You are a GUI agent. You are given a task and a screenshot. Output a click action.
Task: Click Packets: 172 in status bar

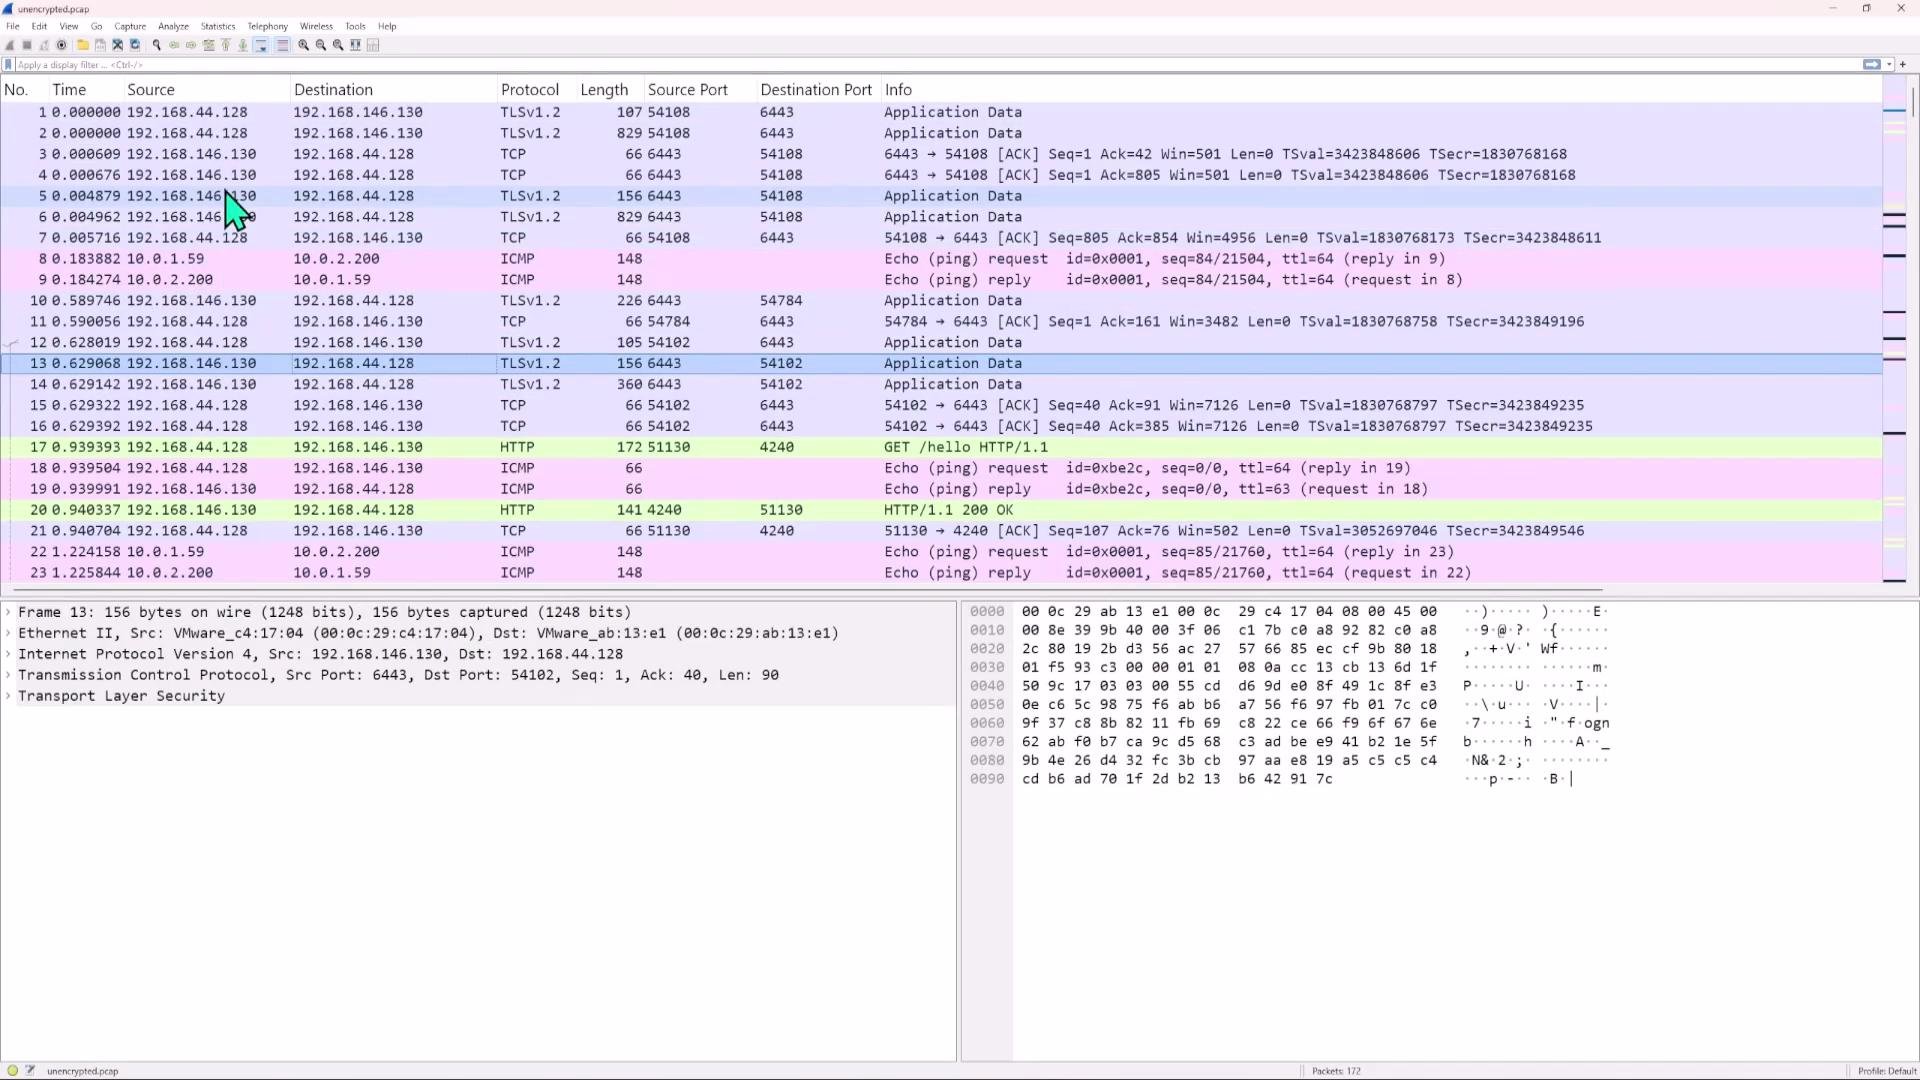1336,1071
